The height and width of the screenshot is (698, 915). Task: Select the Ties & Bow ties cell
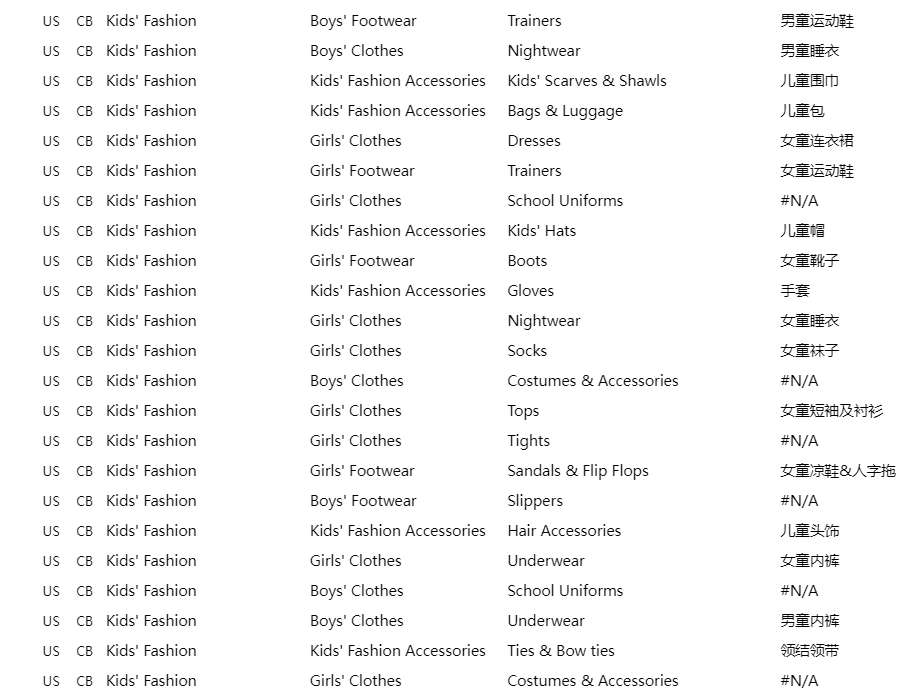click(x=560, y=651)
